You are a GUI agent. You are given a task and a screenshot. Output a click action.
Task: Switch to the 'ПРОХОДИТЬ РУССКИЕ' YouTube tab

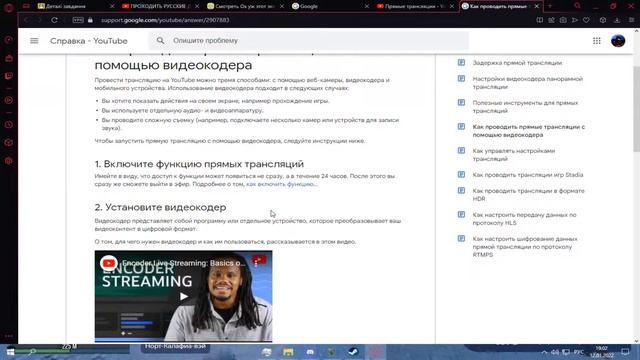pos(159,6)
